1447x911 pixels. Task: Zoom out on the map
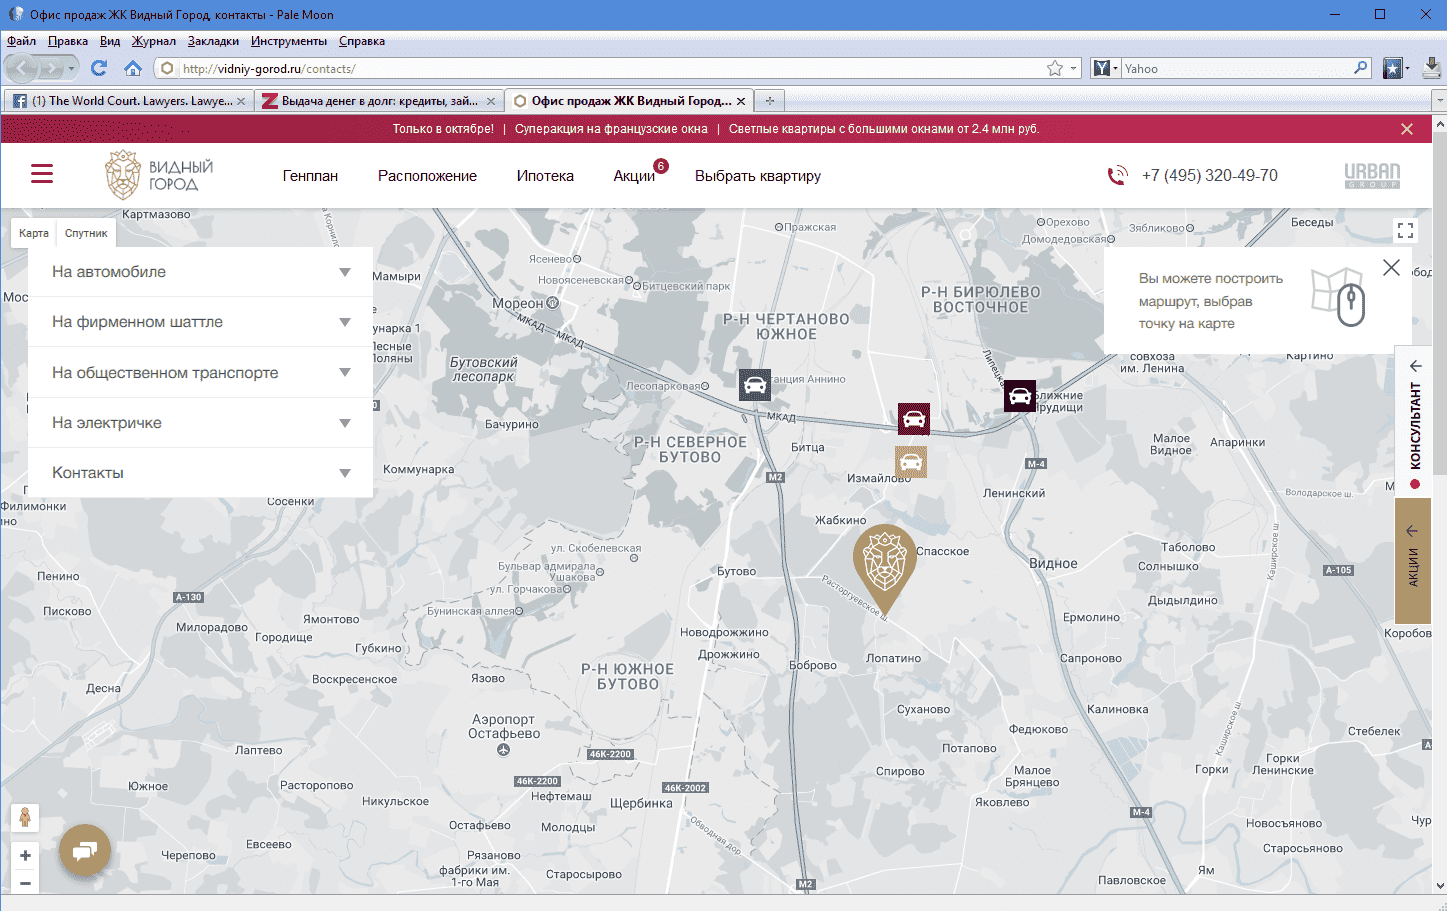click(25, 883)
